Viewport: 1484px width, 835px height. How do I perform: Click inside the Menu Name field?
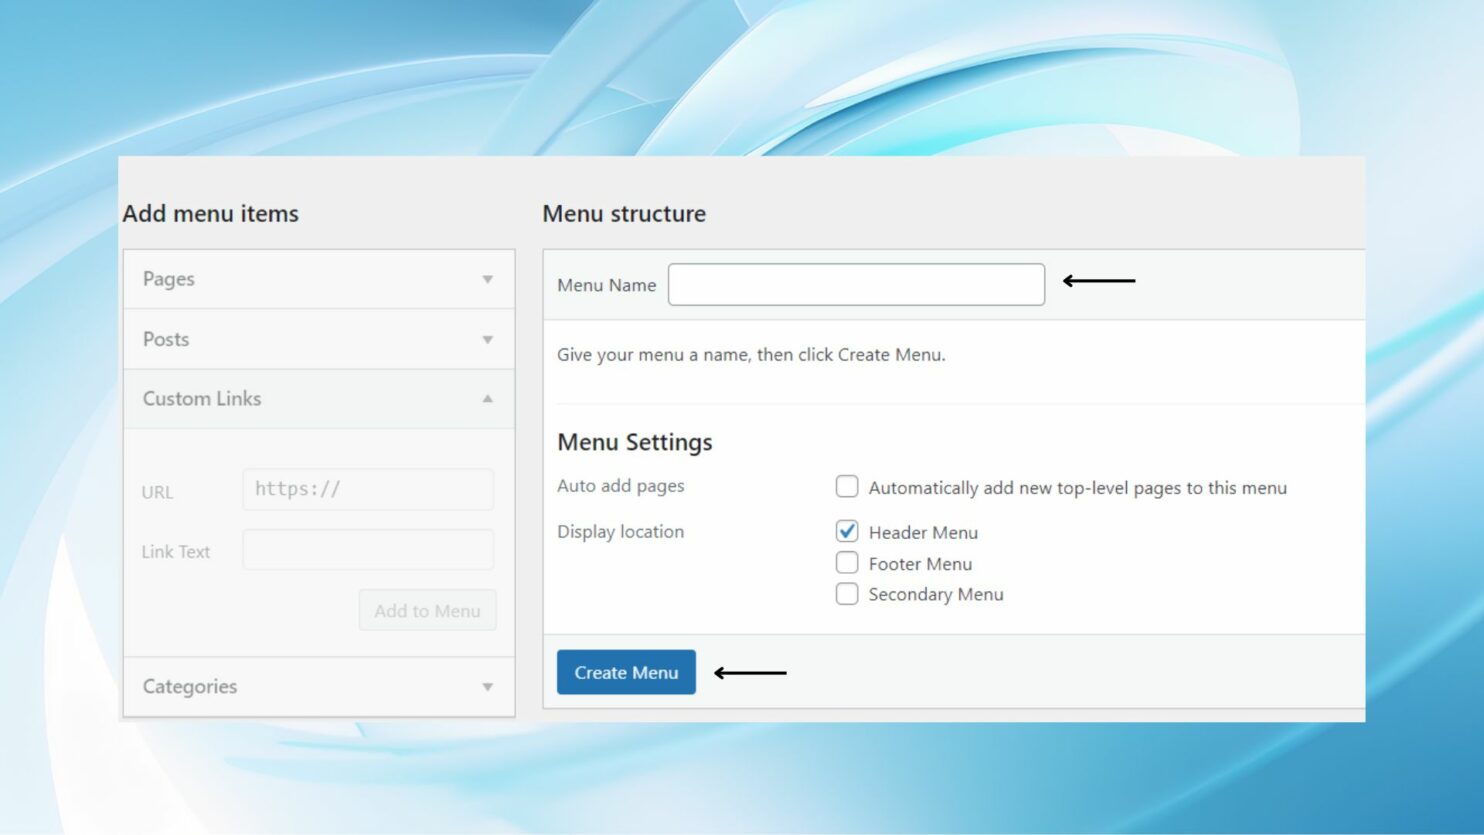(x=856, y=284)
